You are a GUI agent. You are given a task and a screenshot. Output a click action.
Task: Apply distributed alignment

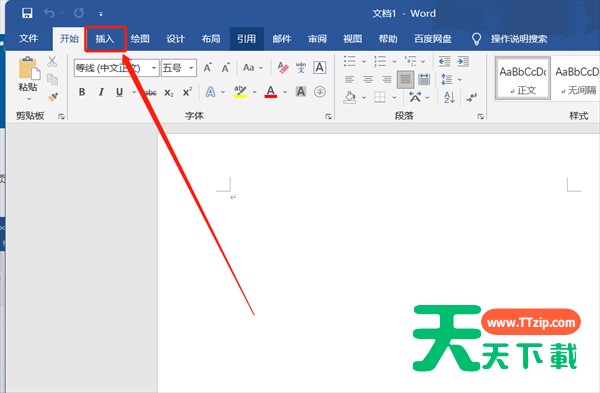424,80
